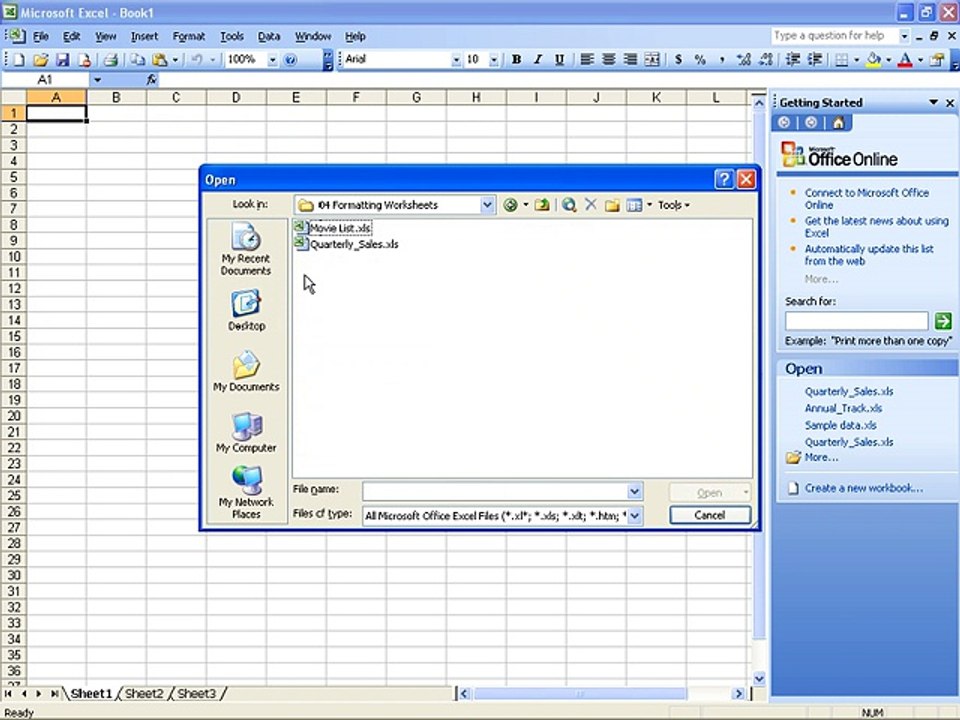Open the Tools dropdown in dialog
960x720 pixels.
coord(673,205)
